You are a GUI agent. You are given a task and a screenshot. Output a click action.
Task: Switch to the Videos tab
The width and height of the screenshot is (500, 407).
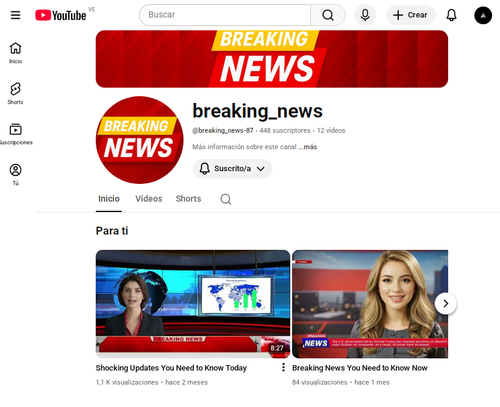click(149, 199)
